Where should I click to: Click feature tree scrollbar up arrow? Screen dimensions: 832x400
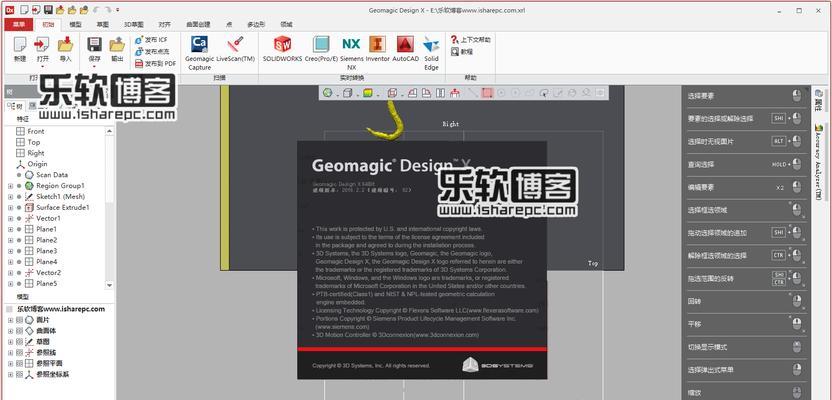pyautogui.click(x=110, y=131)
